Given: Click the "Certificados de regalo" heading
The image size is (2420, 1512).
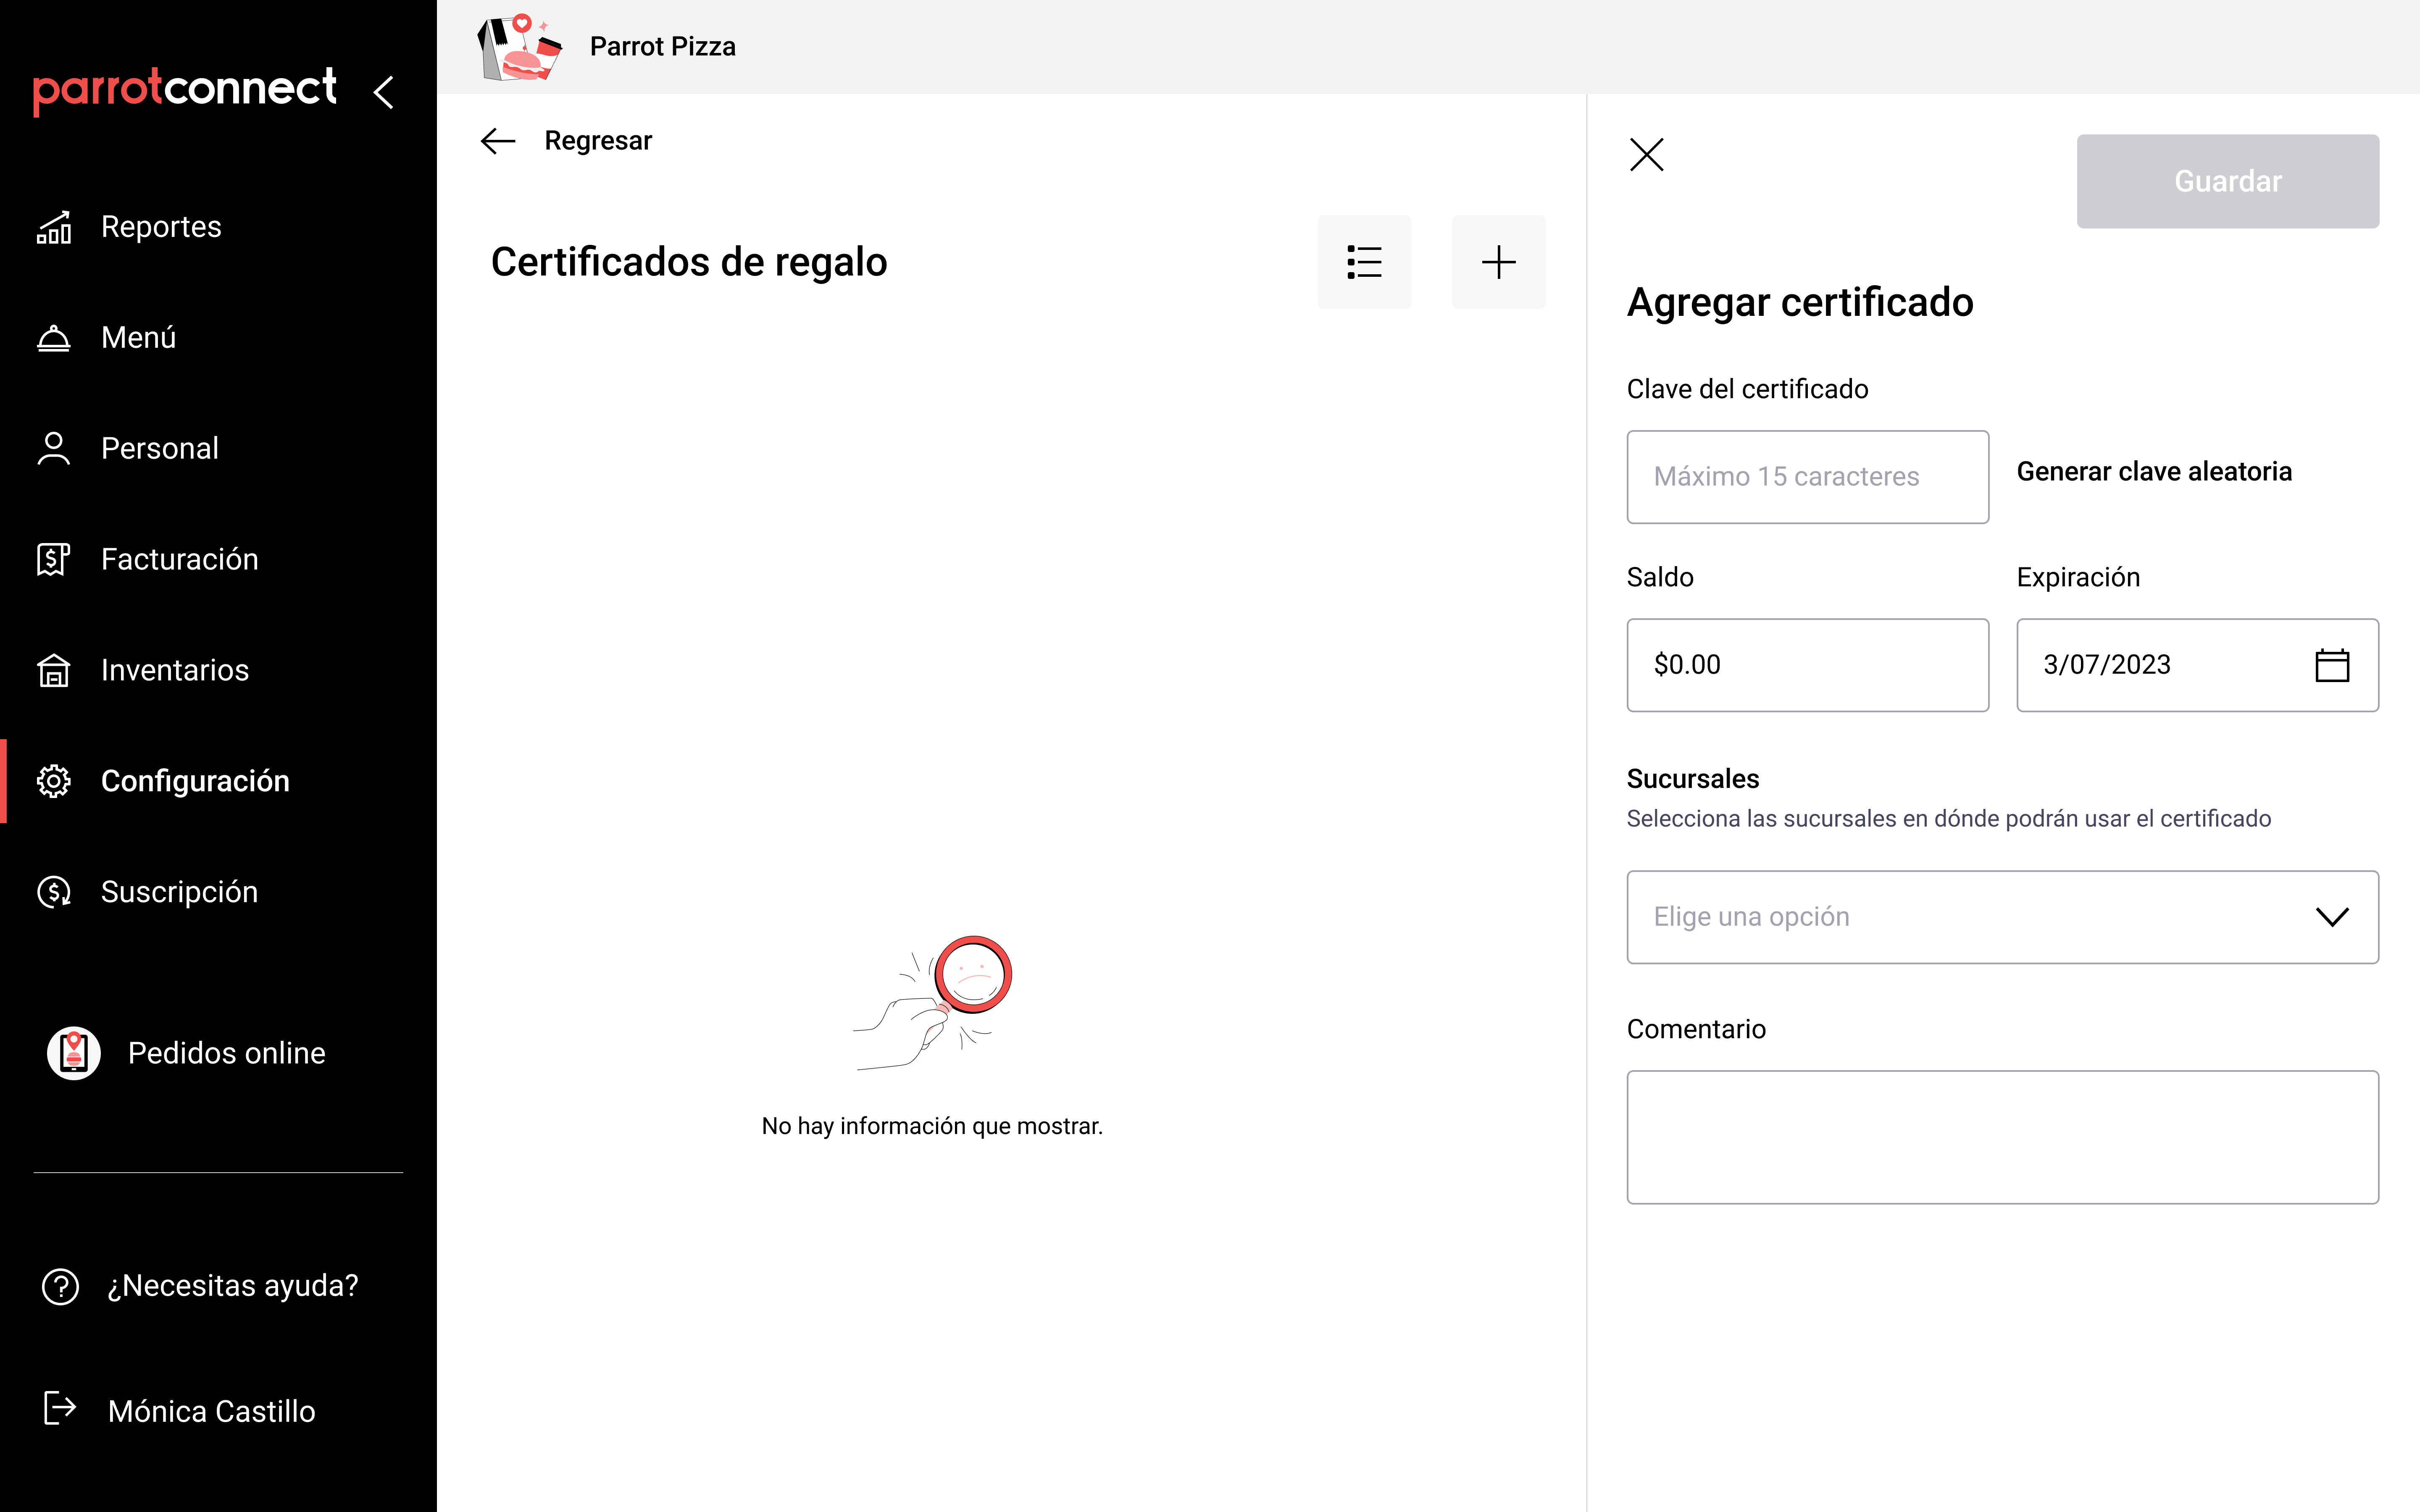Looking at the screenshot, I should 689,262.
